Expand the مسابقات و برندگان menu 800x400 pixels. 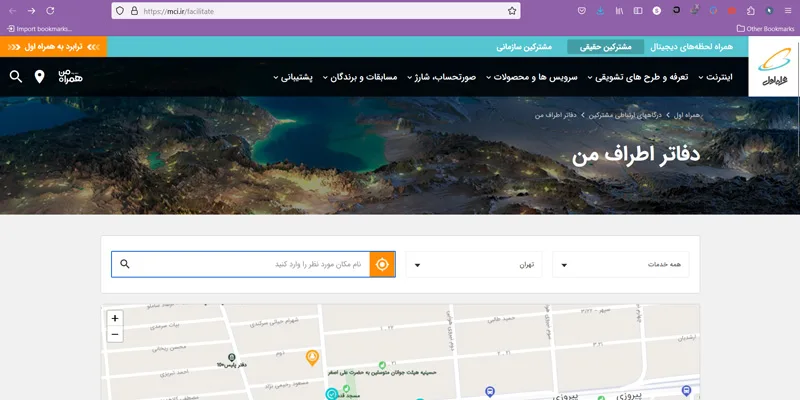pyautogui.click(x=360, y=77)
